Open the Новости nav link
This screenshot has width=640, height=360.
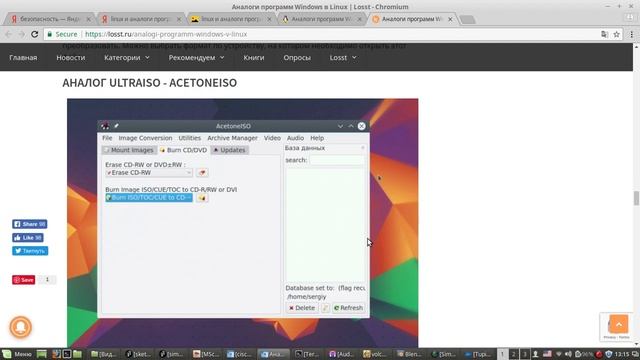[71, 58]
